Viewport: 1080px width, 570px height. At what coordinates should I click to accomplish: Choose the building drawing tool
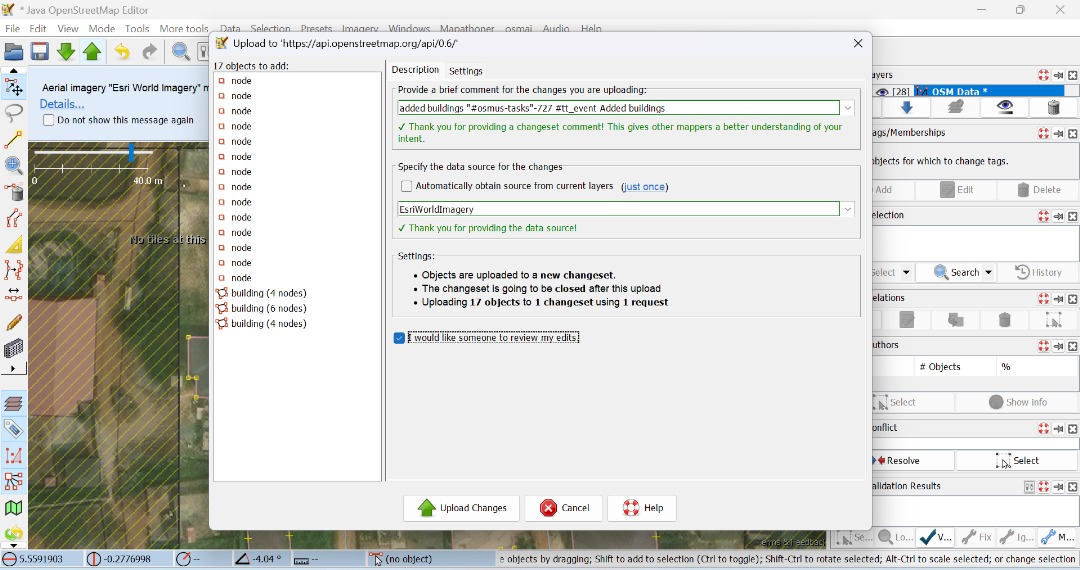tap(13, 348)
